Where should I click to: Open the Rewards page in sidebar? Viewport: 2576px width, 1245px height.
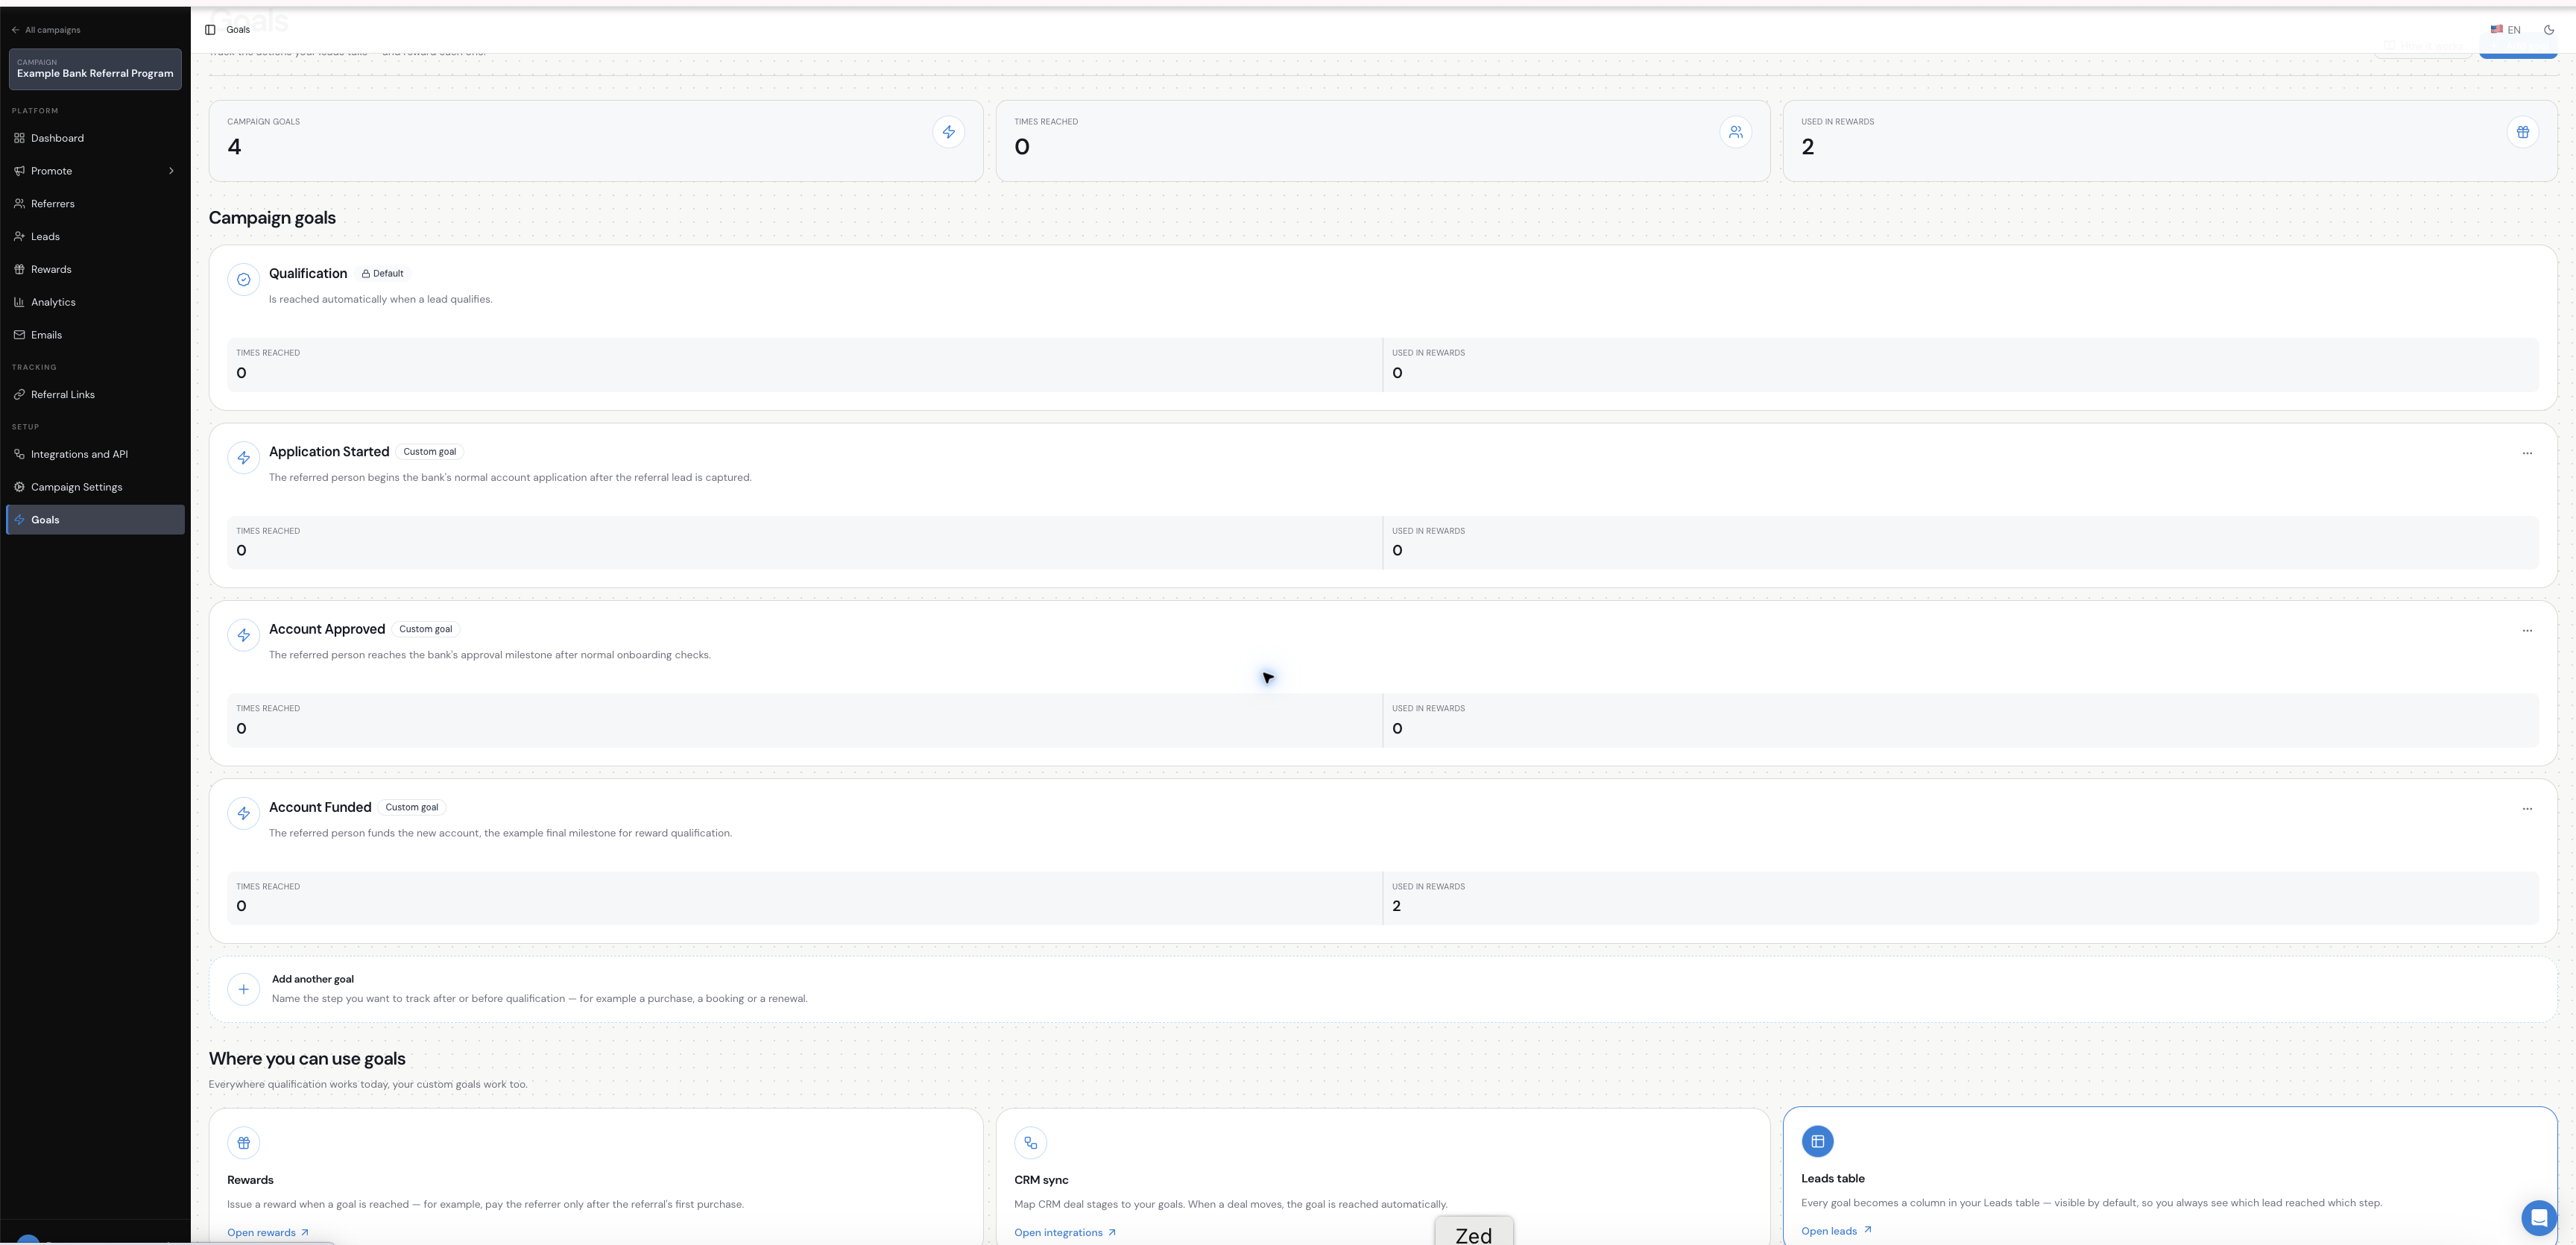coord(95,270)
